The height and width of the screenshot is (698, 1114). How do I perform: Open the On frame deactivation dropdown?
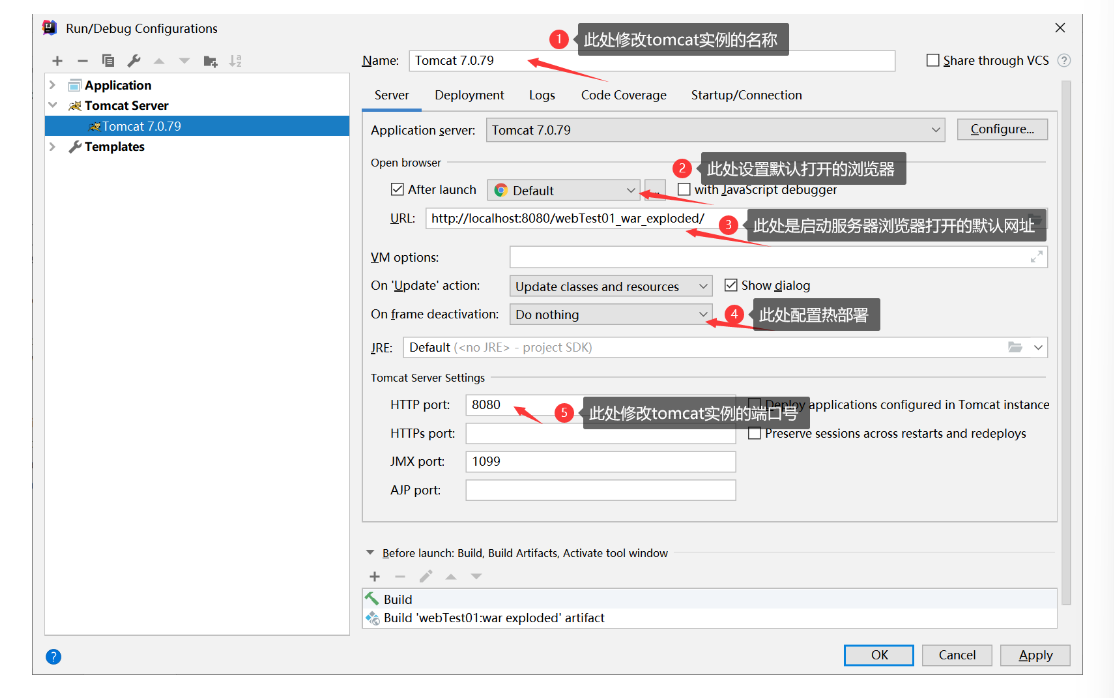611,314
